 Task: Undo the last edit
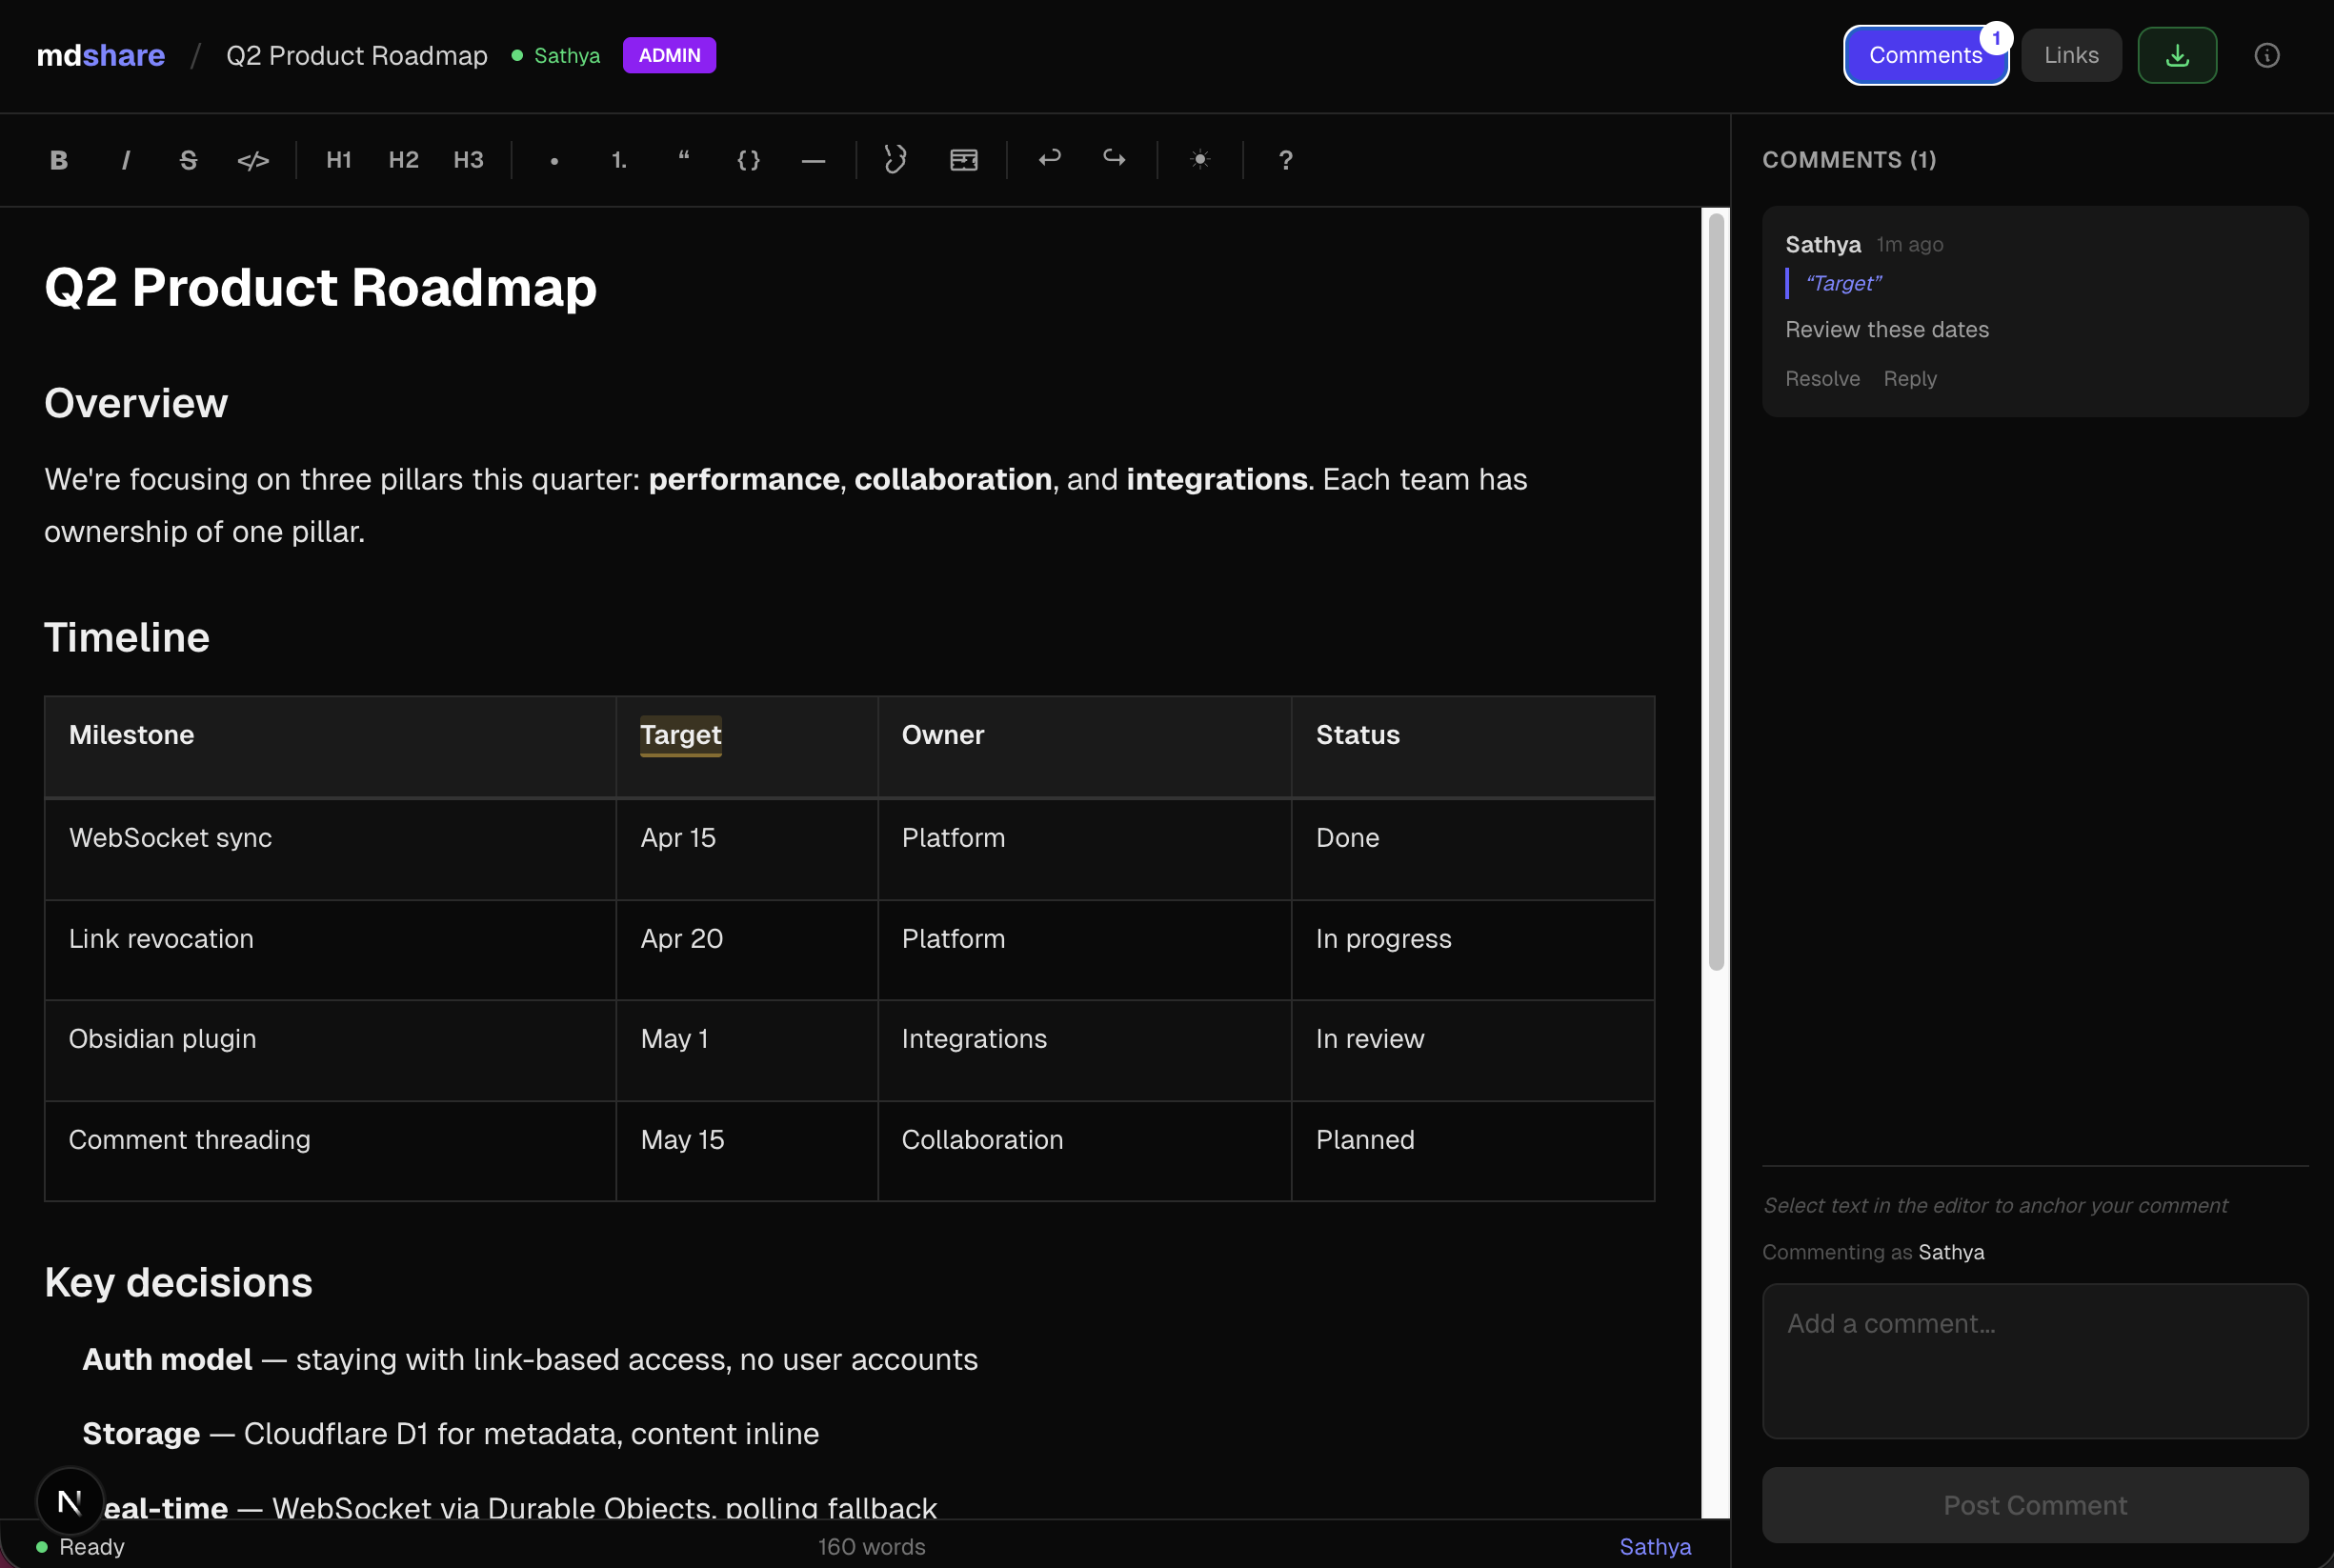[1050, 160]
